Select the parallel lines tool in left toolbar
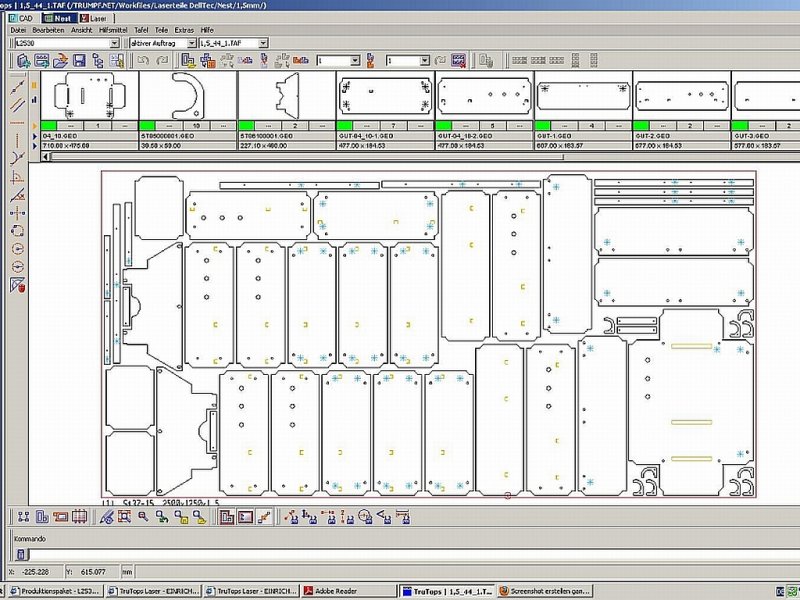The height and width of the screenshot is (600, 800). pyautogui.click(x=16, y=105)
